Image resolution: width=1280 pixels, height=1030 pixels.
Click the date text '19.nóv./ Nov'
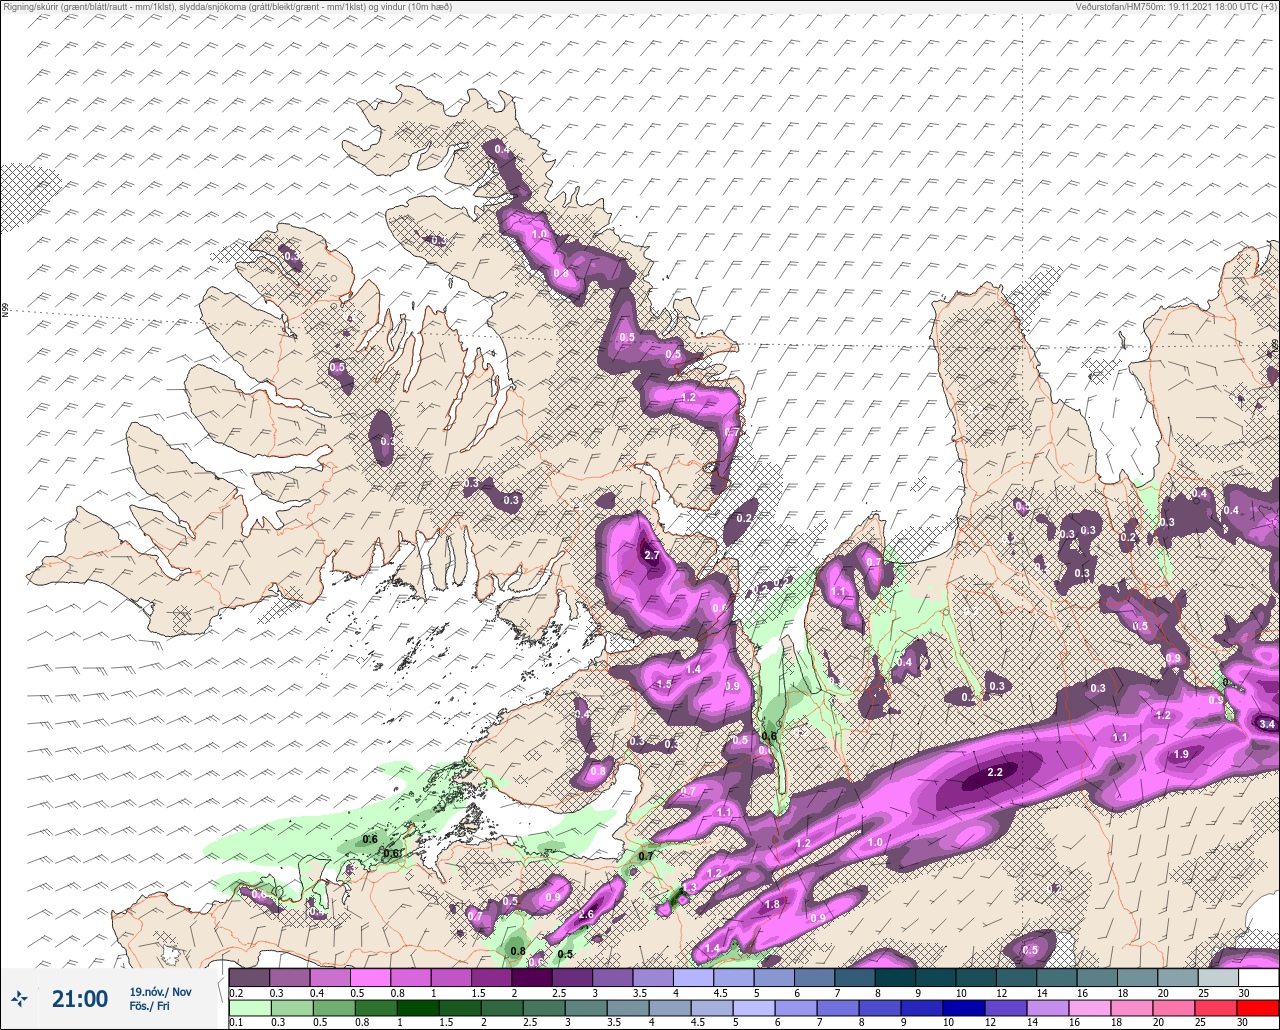coord(160,991)
